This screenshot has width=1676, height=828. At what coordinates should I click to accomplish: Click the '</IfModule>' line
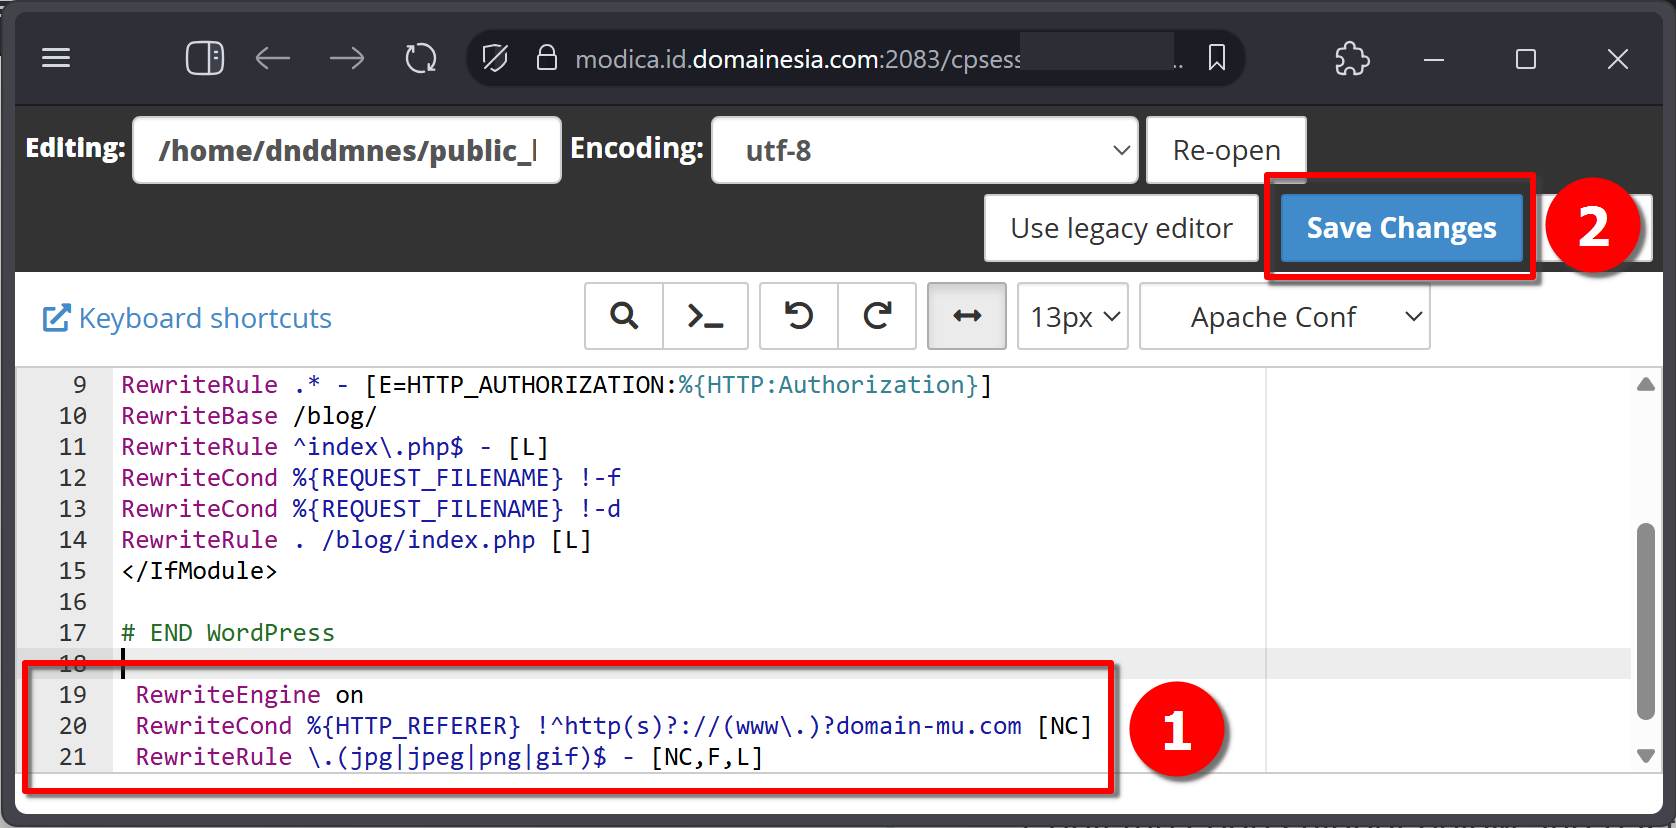pos(199,570)
